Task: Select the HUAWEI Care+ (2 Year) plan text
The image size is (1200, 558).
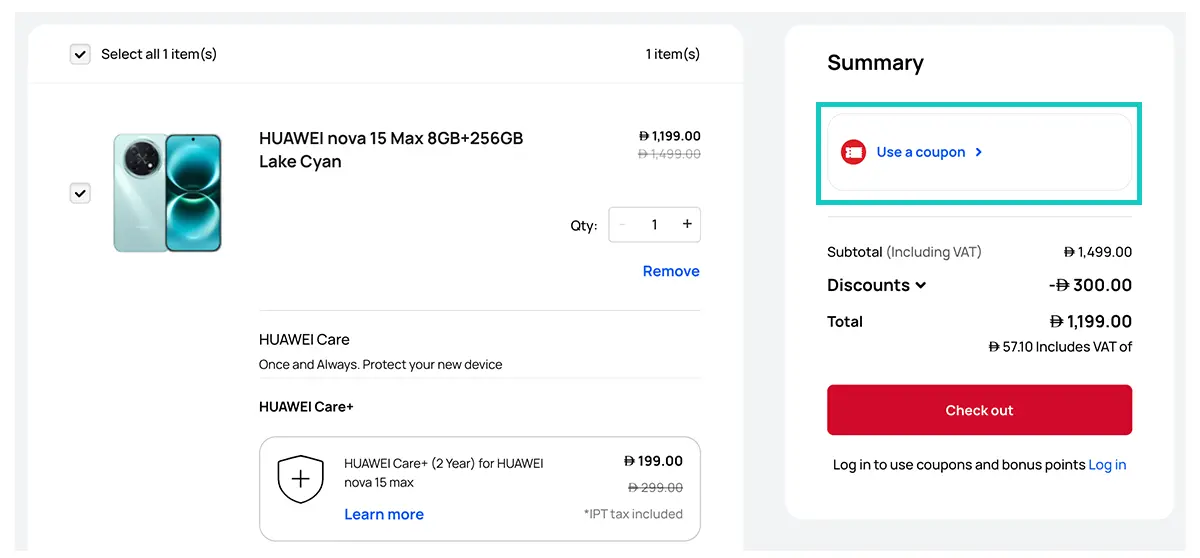Action: pyautogui.click(x=444, y=473)
